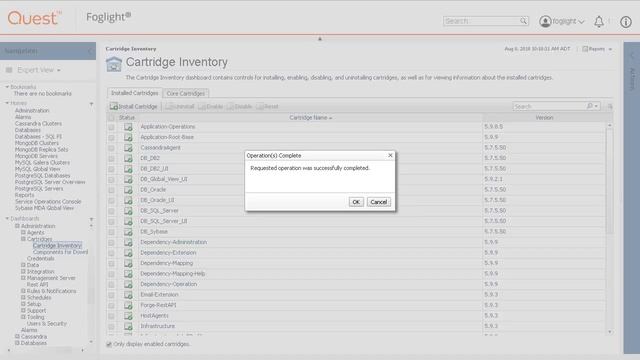Click the status icon for Dependency-Administration

(x=128, y=242)
